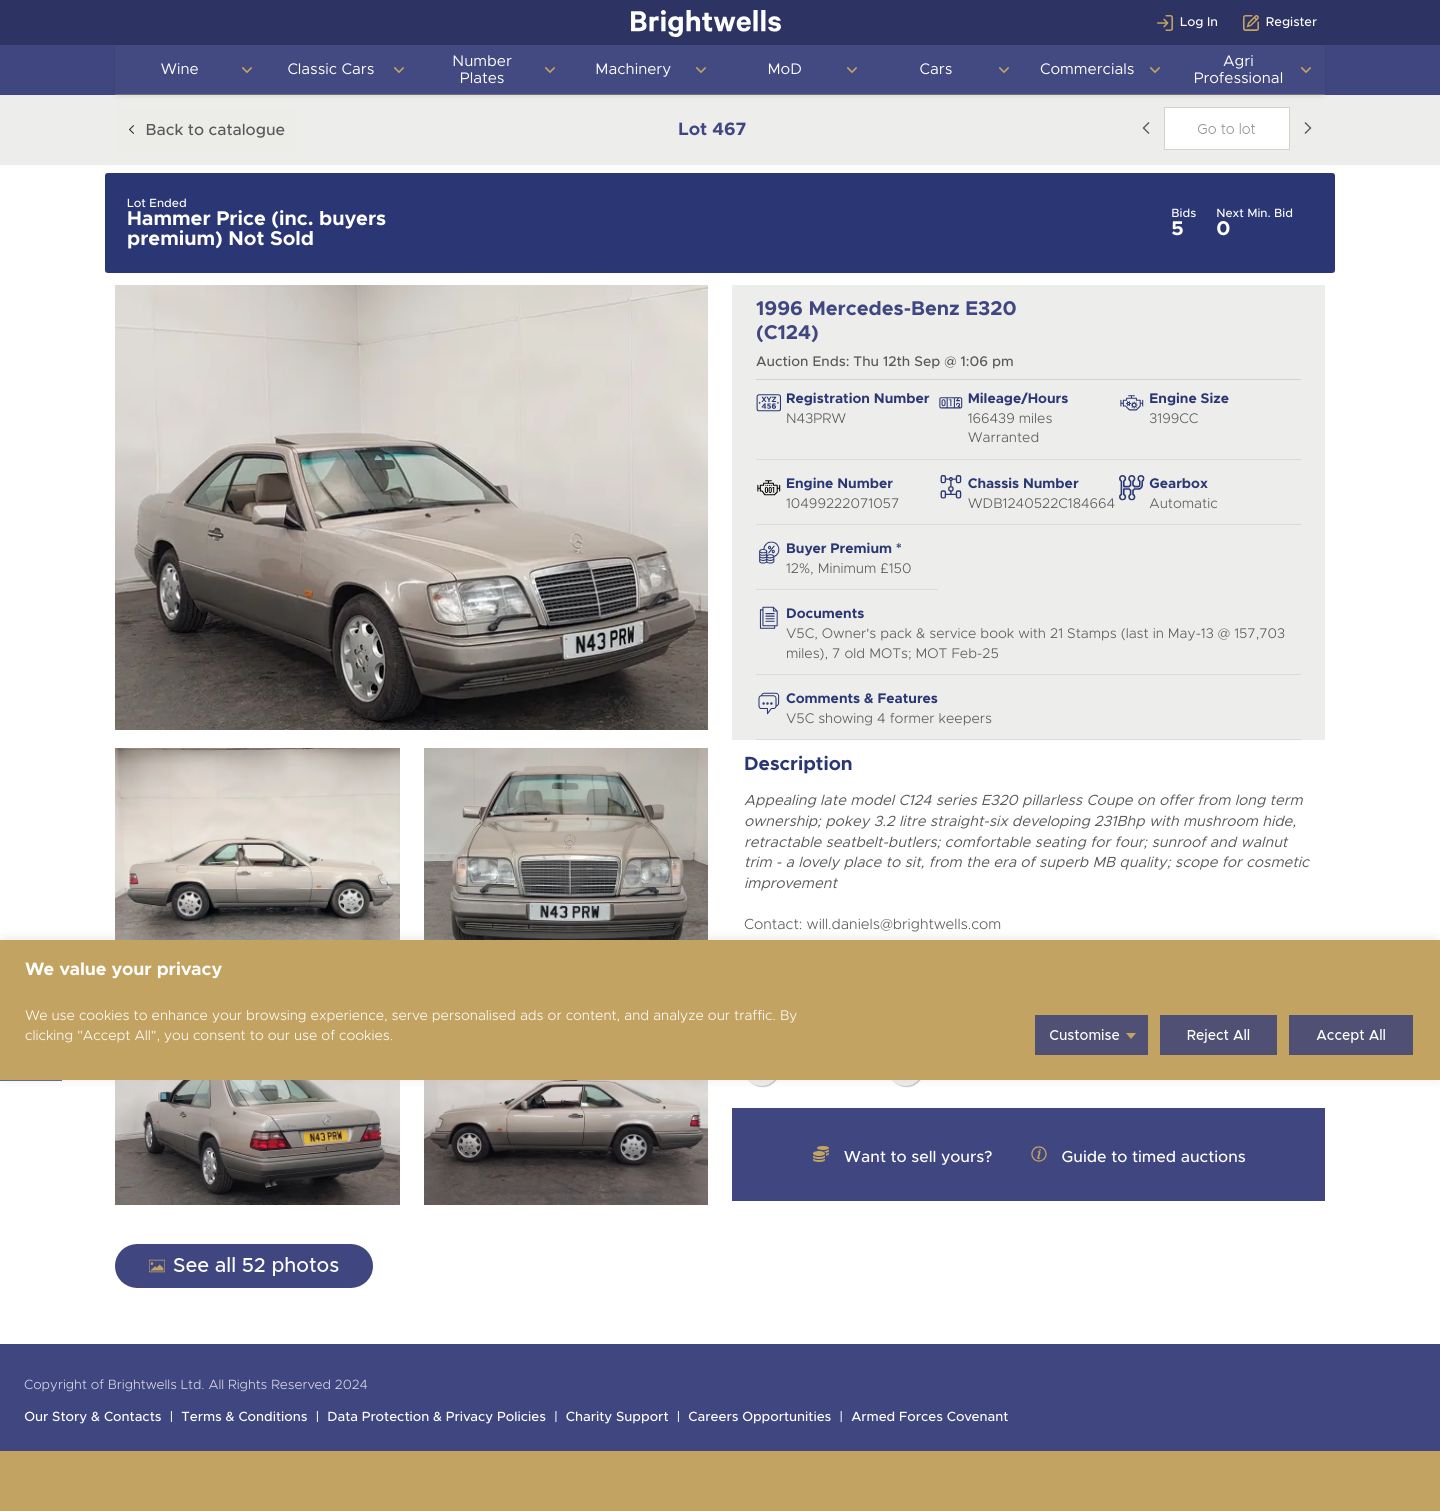The width and height of the screenshot is (1440, 1511).
Task: Click See all 52 photos button
Action: (x=244, y=1266)
